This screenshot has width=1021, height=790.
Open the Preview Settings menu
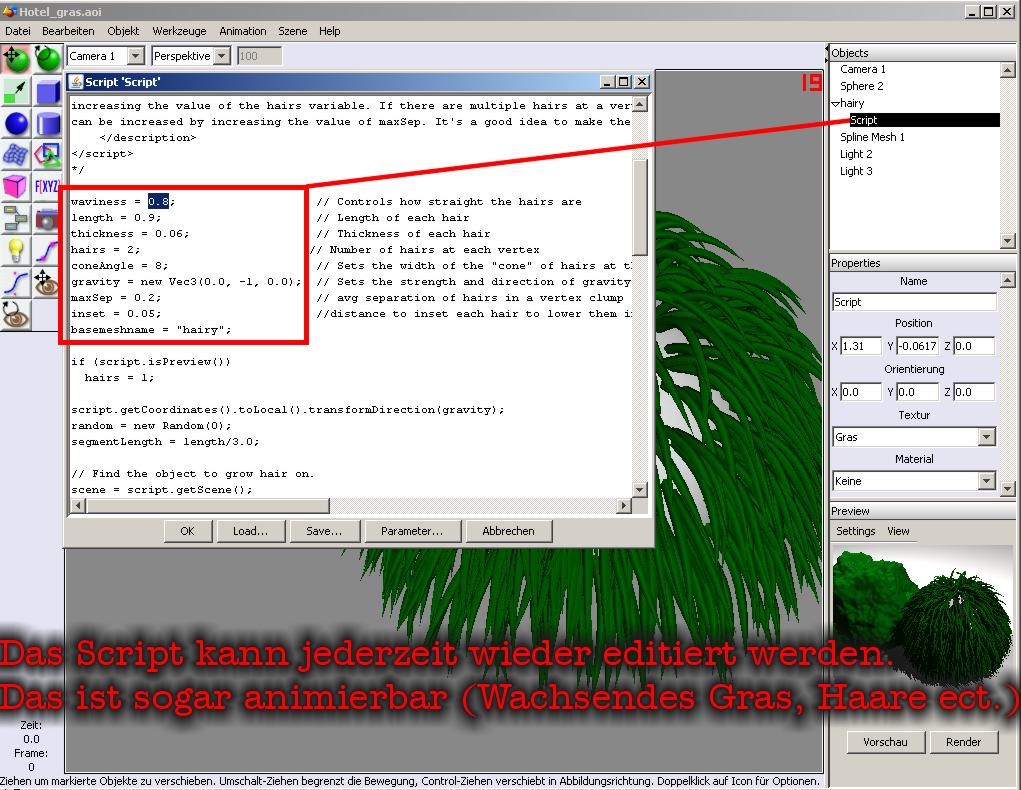point(856,531)
